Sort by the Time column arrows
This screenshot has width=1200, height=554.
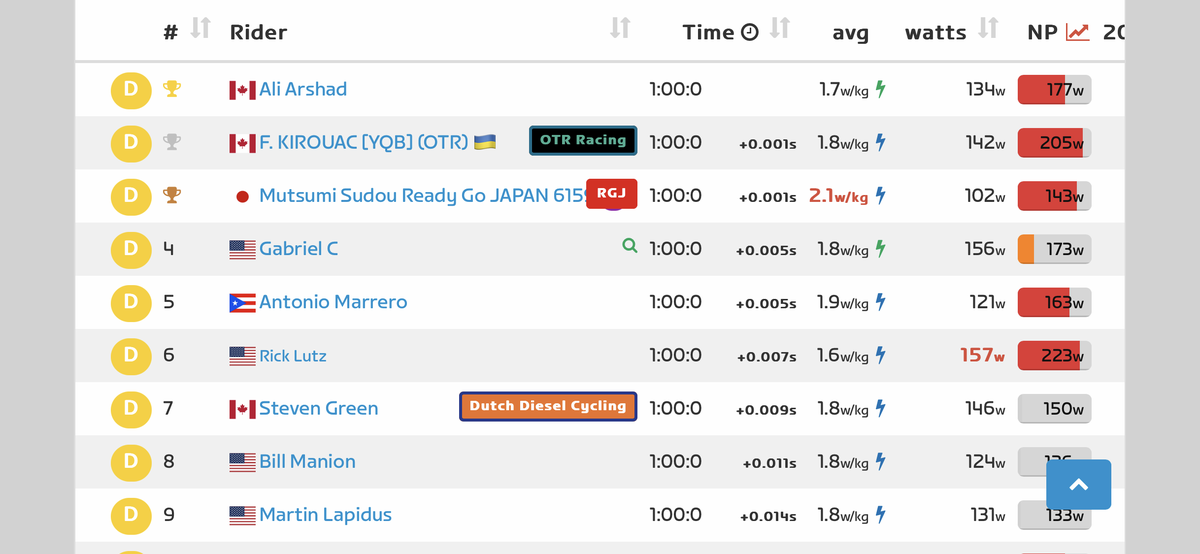coord(780,29)
